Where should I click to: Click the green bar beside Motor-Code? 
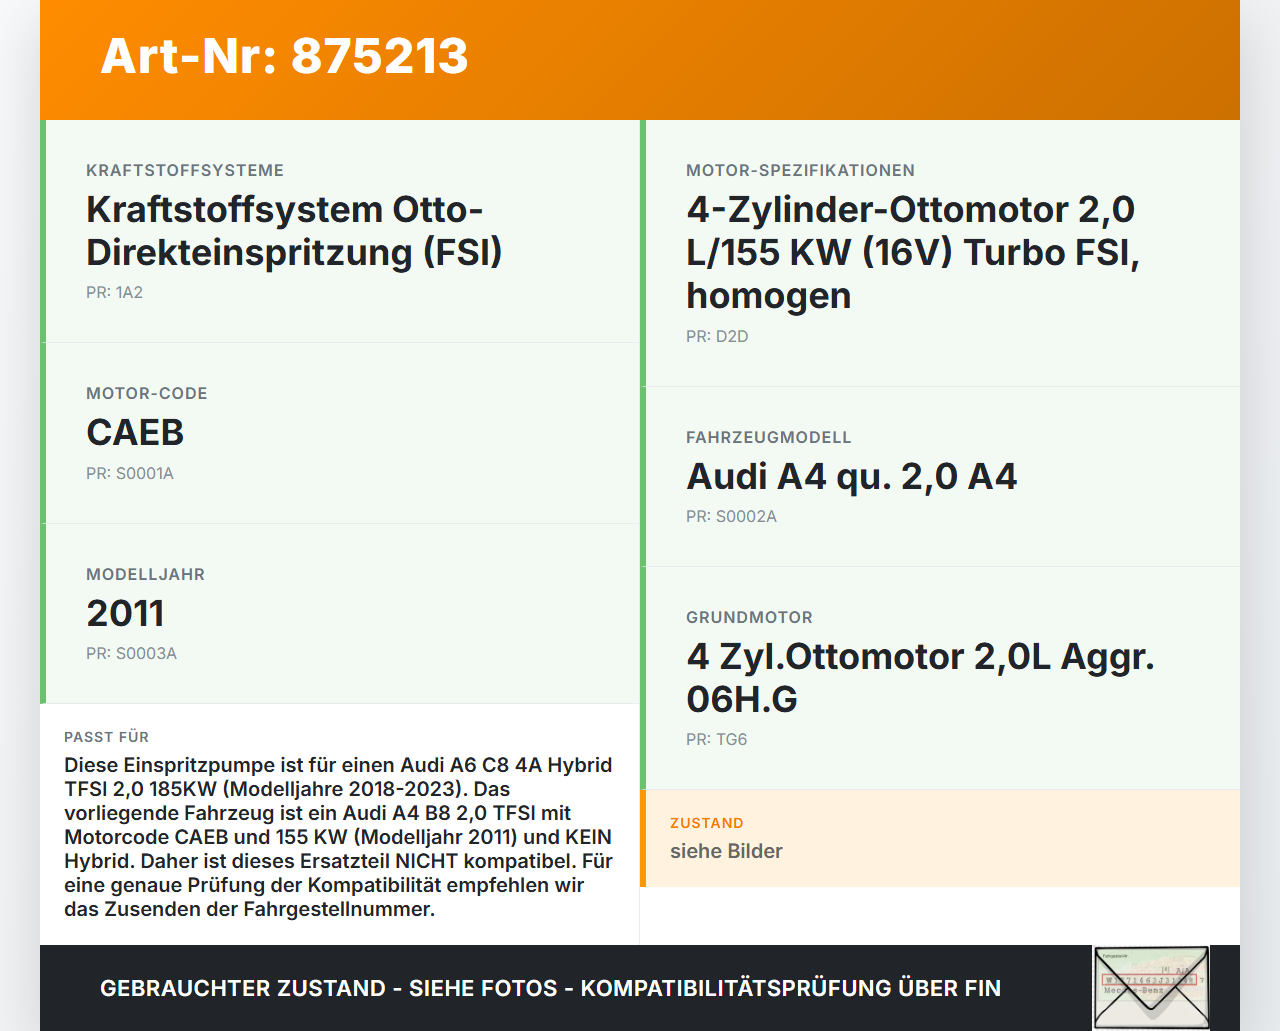coord(42,432)
